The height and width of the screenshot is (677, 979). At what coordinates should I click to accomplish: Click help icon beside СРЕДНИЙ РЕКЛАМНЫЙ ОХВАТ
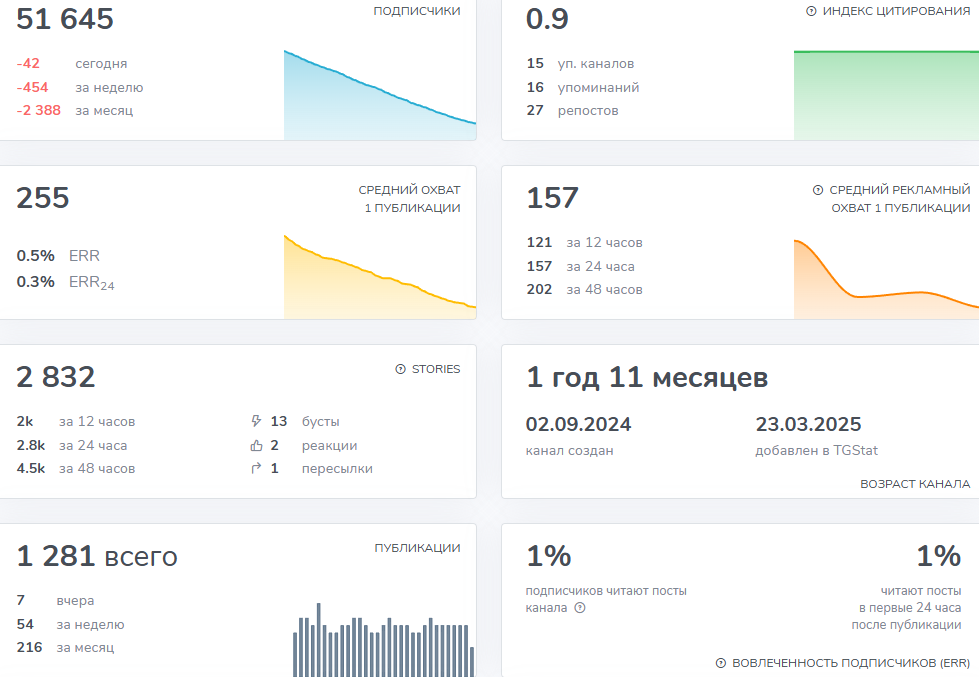point(818,190)
